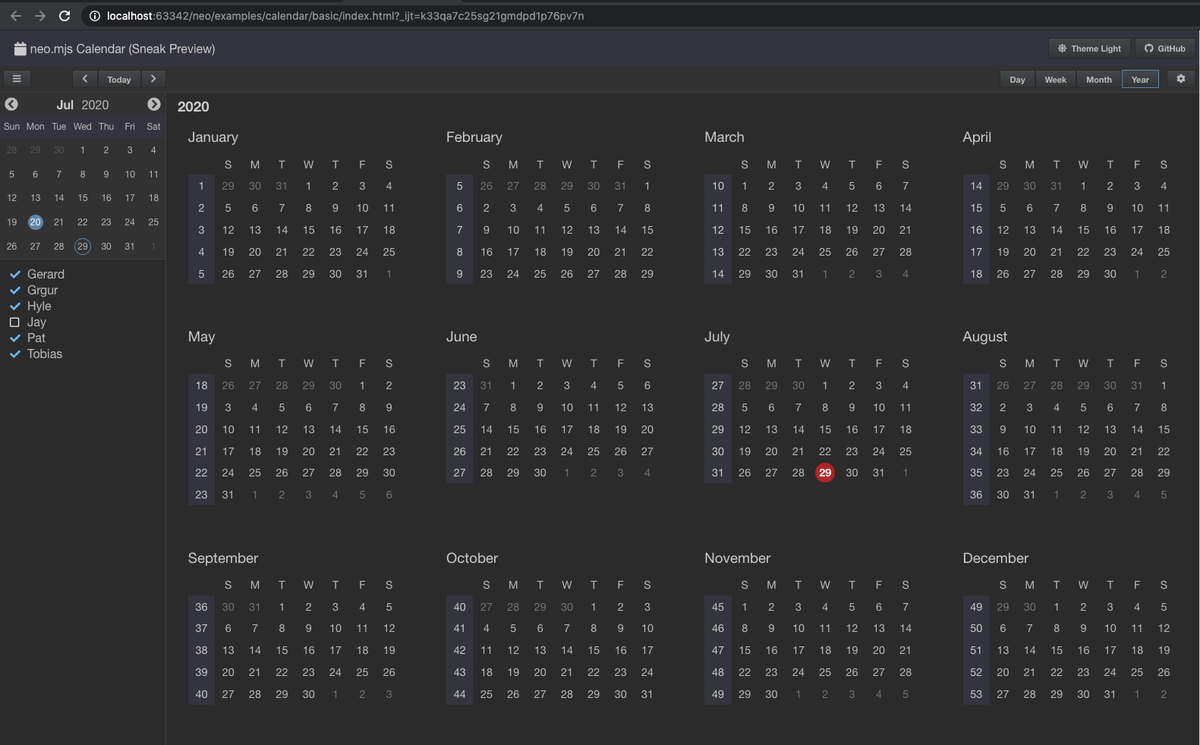Go to next period with right chevron button
The image size is (1200, 745).
click(x=152, y=78)
